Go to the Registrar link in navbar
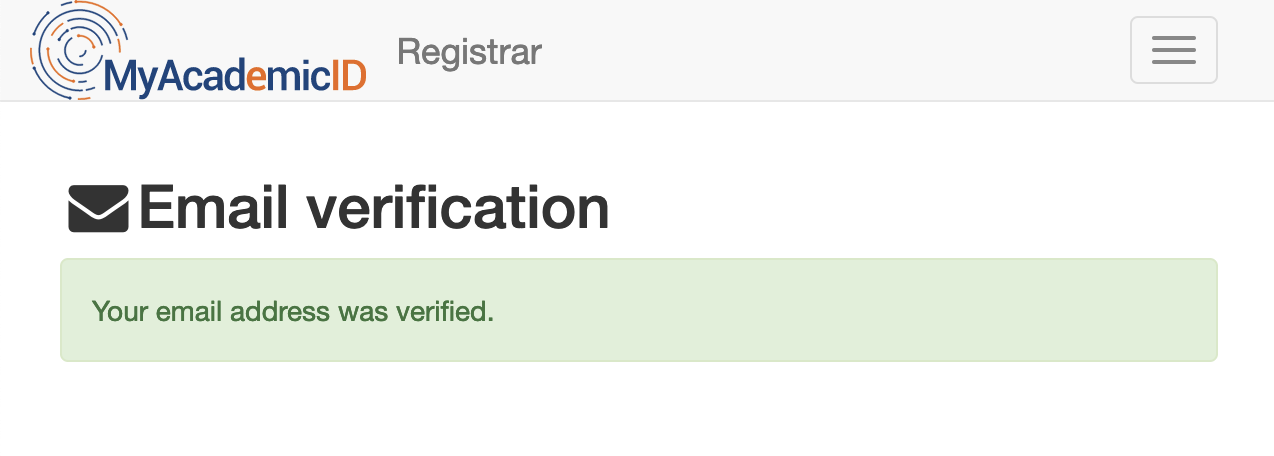Screen dimensions: 1274x456 (469, 51)
